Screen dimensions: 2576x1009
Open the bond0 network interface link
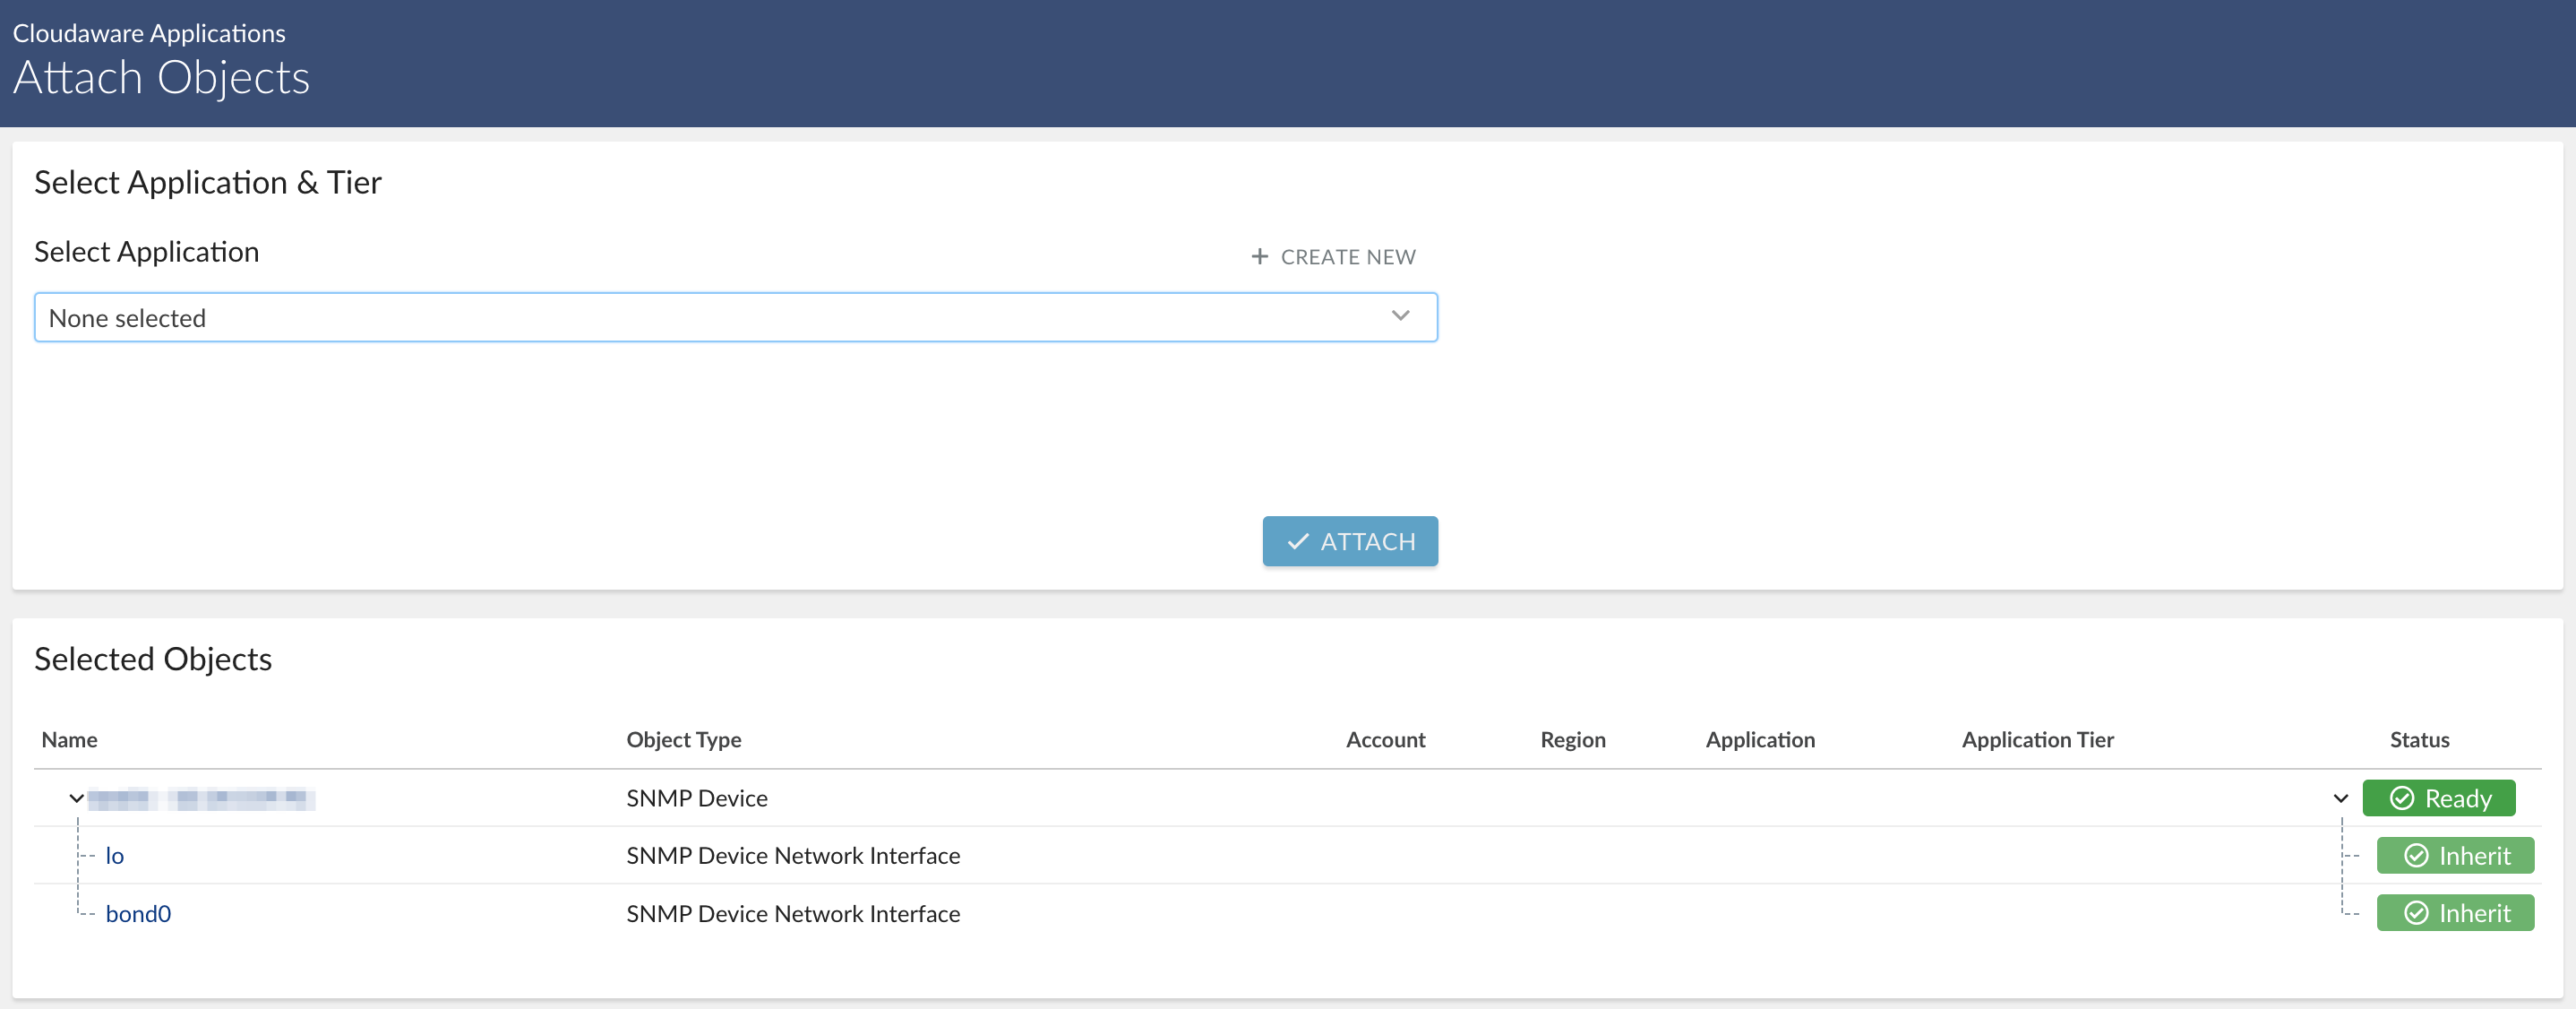pos(138,913)
